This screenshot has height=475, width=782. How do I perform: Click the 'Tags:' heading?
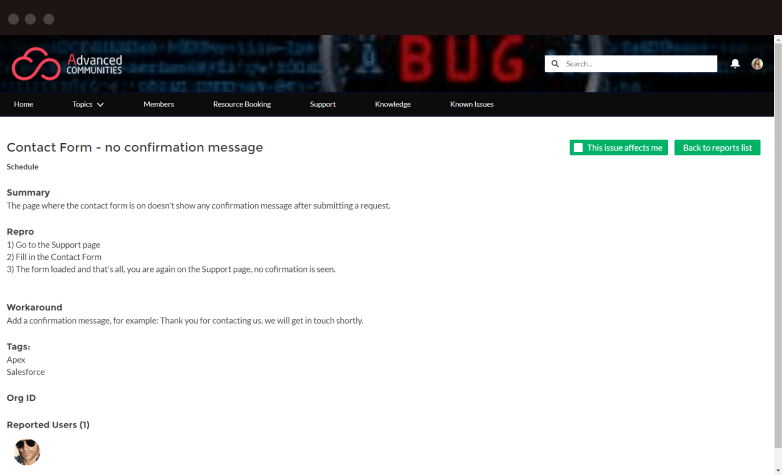point(18,346)
